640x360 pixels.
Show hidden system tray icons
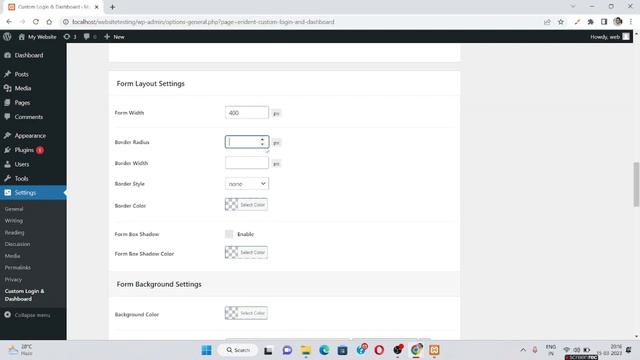523,350
